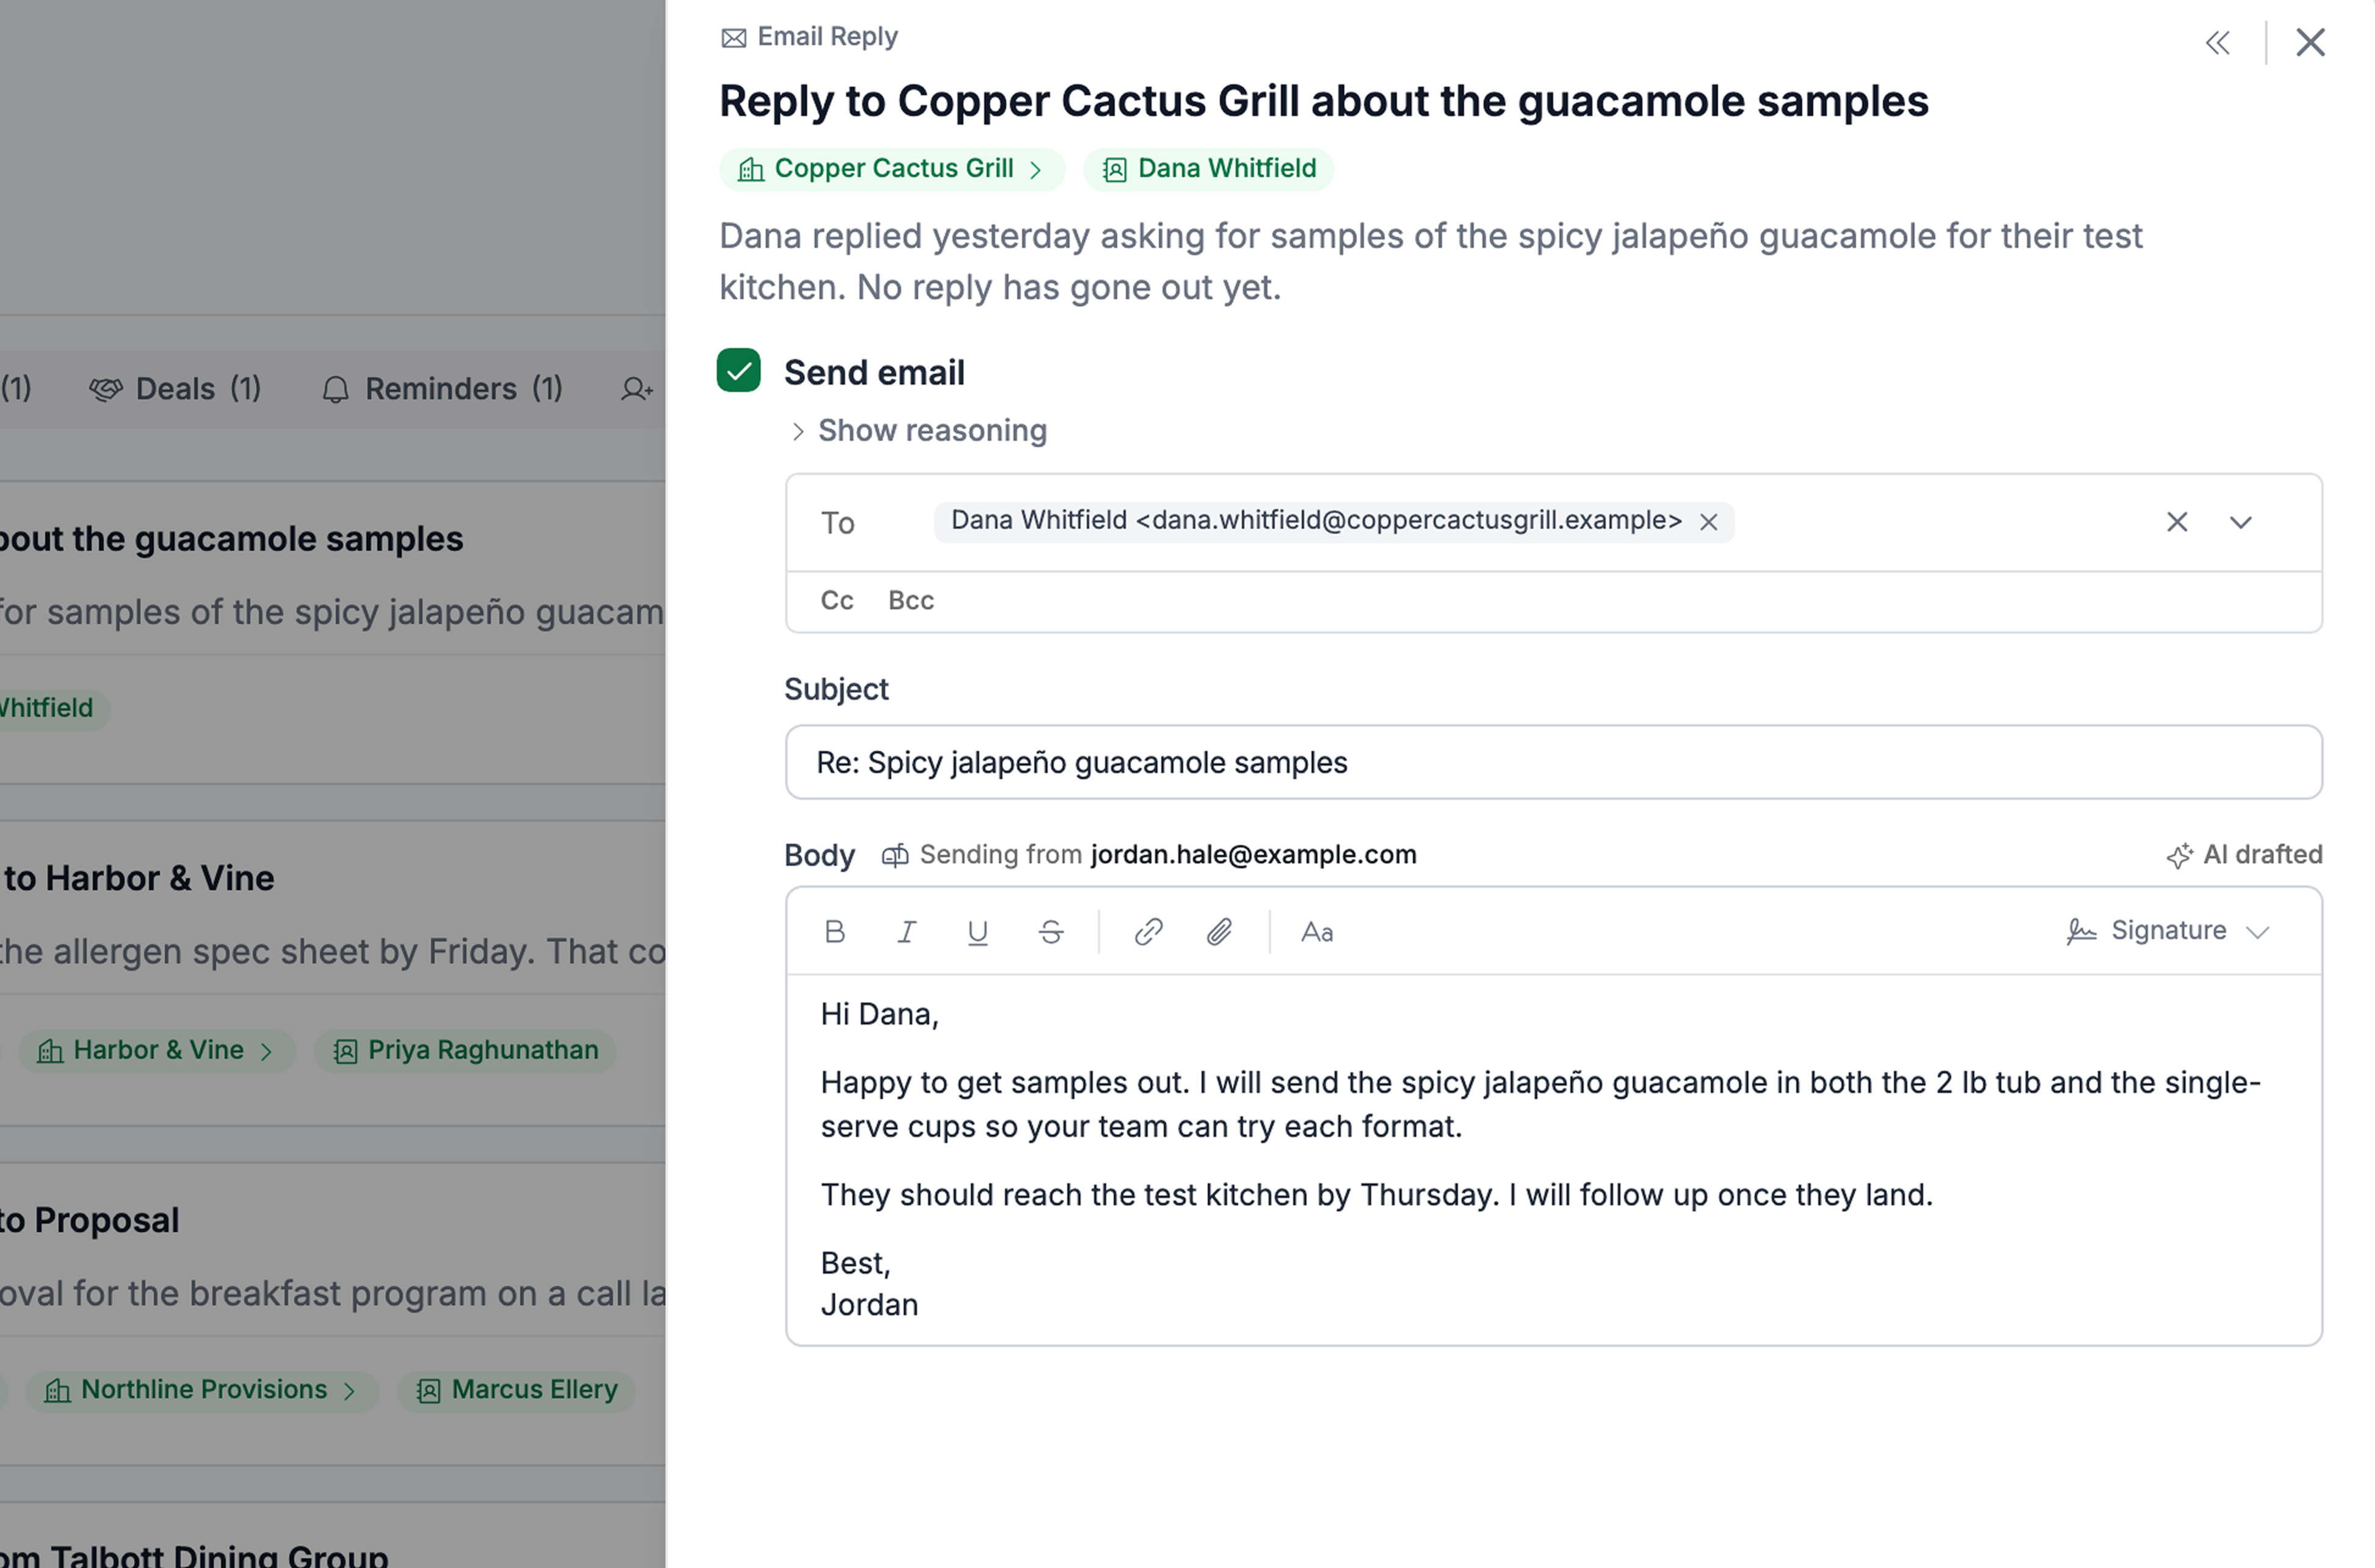Image resolution: width=2375 pixels, height=1568 pixels.
Task: Uncheck the Send email checkbox
Action: click(738, 370)
